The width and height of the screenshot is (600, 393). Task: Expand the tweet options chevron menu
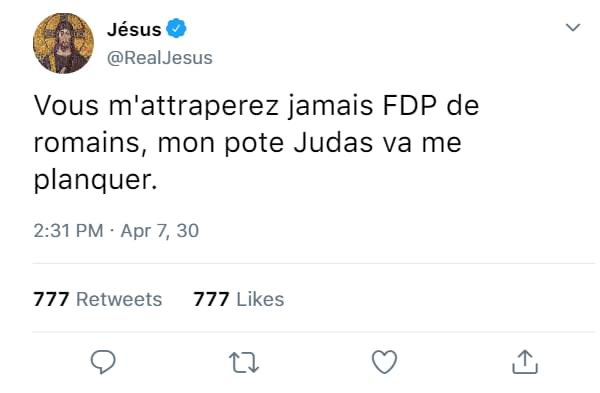pyautogui.click(x=573, y=27)
